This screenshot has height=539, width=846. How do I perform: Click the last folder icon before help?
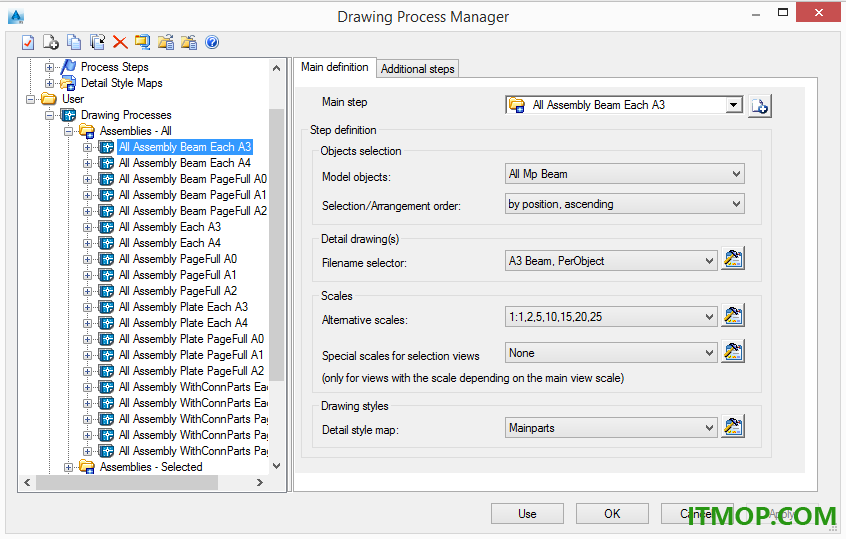[x=189, y=42]
